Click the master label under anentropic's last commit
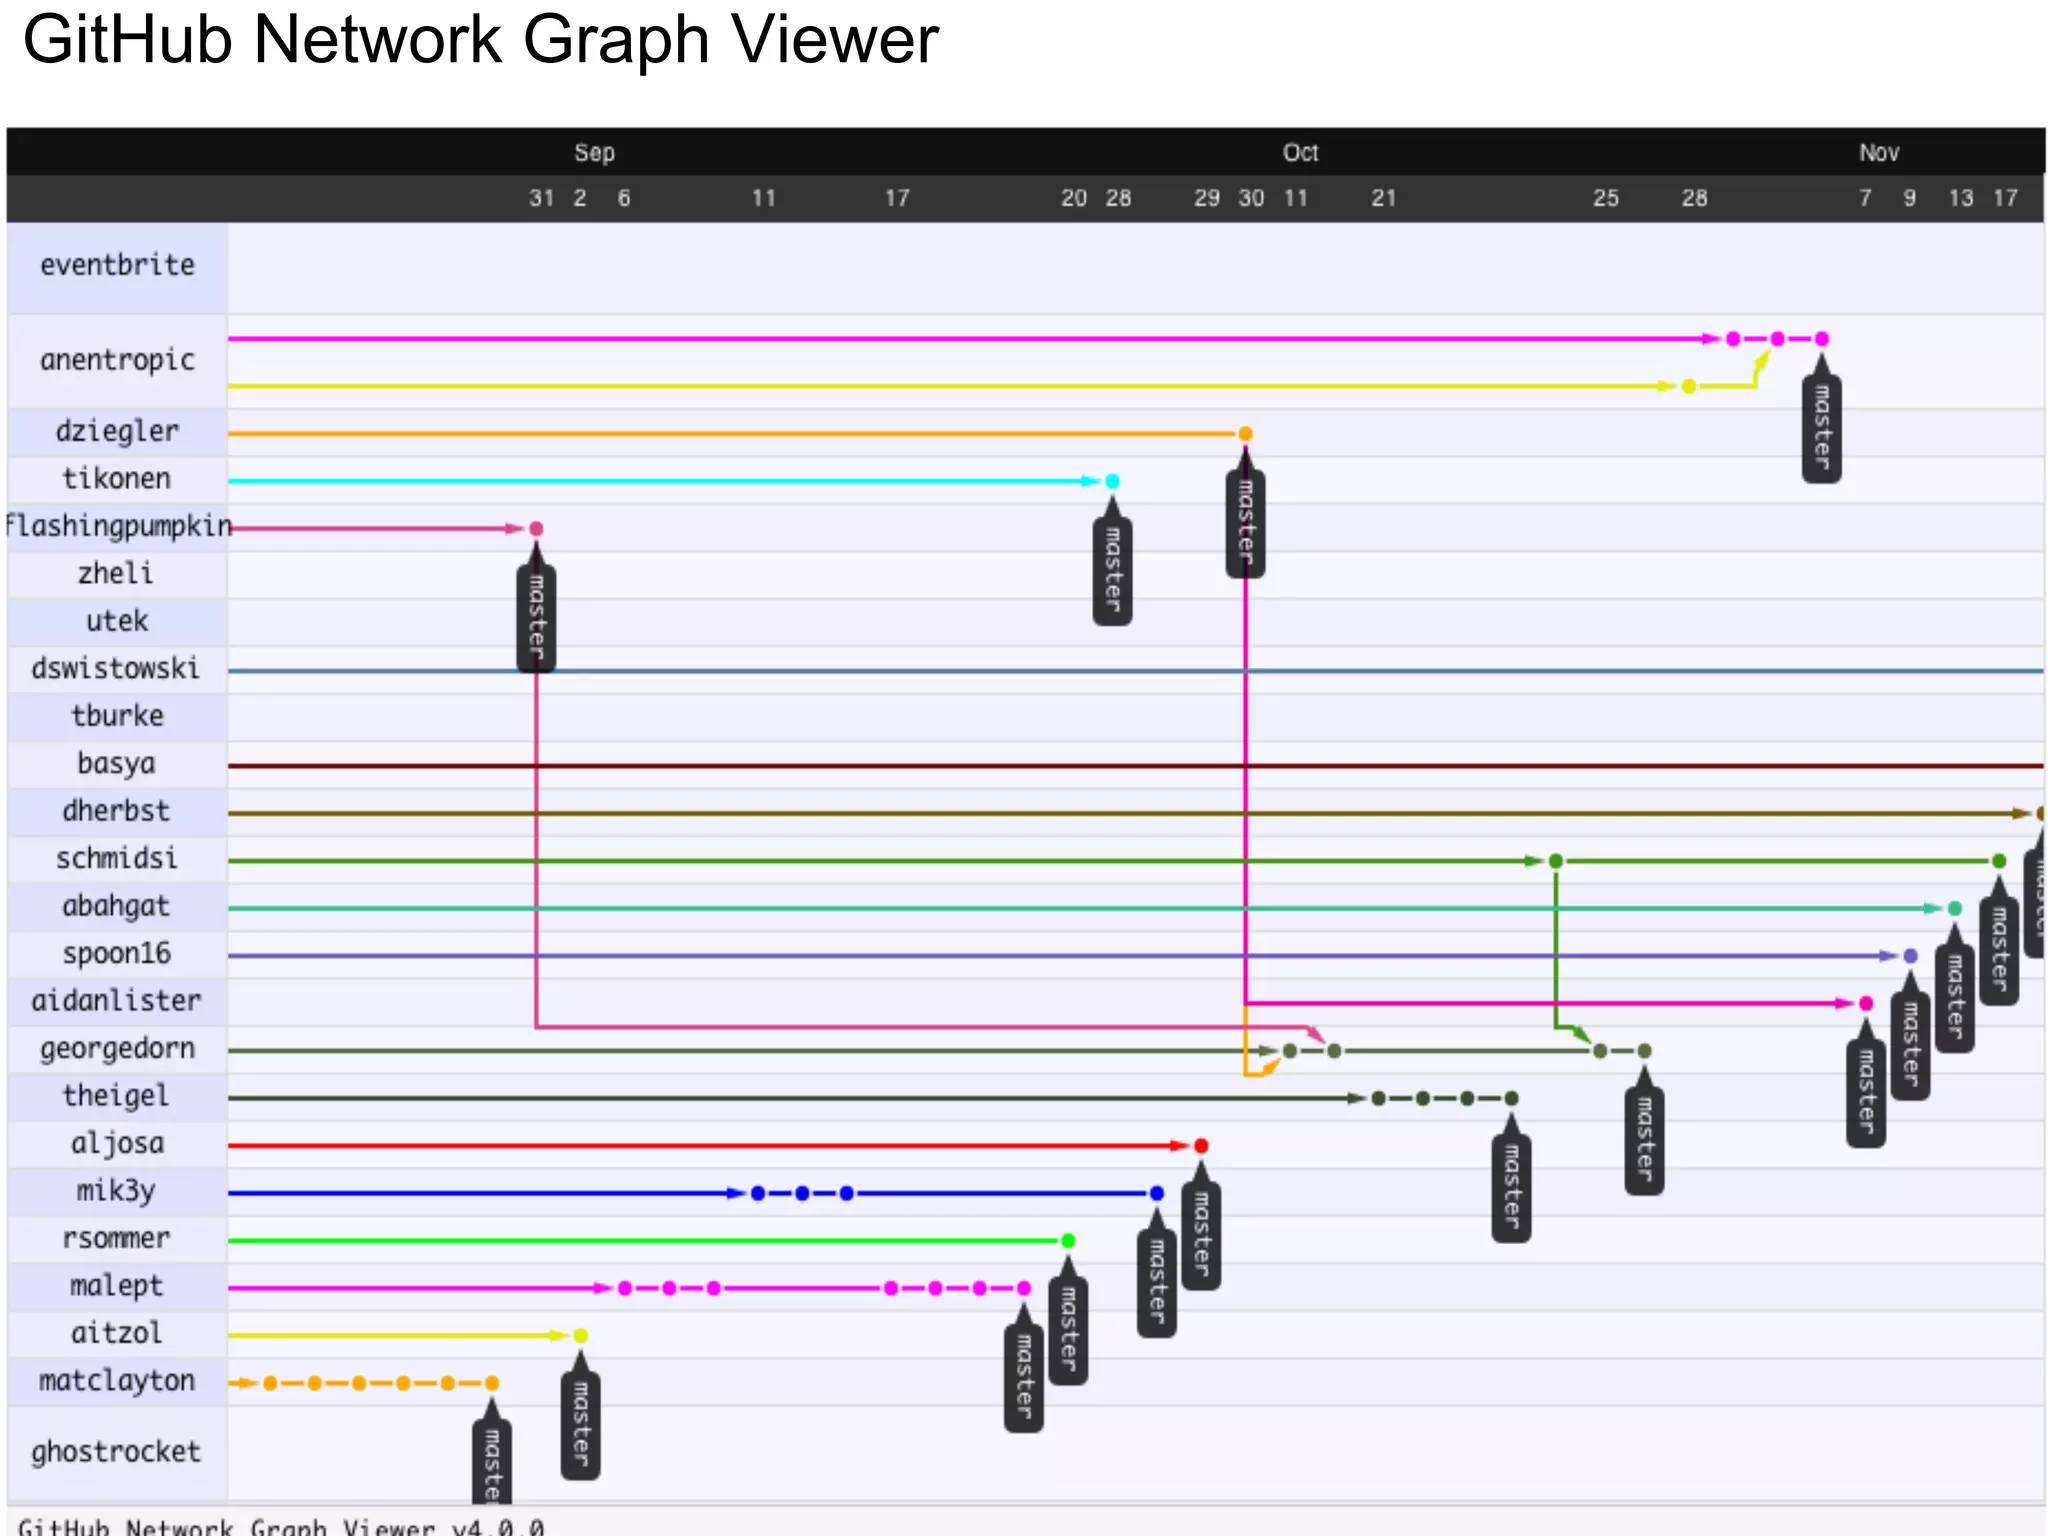 click(1821, 428)
